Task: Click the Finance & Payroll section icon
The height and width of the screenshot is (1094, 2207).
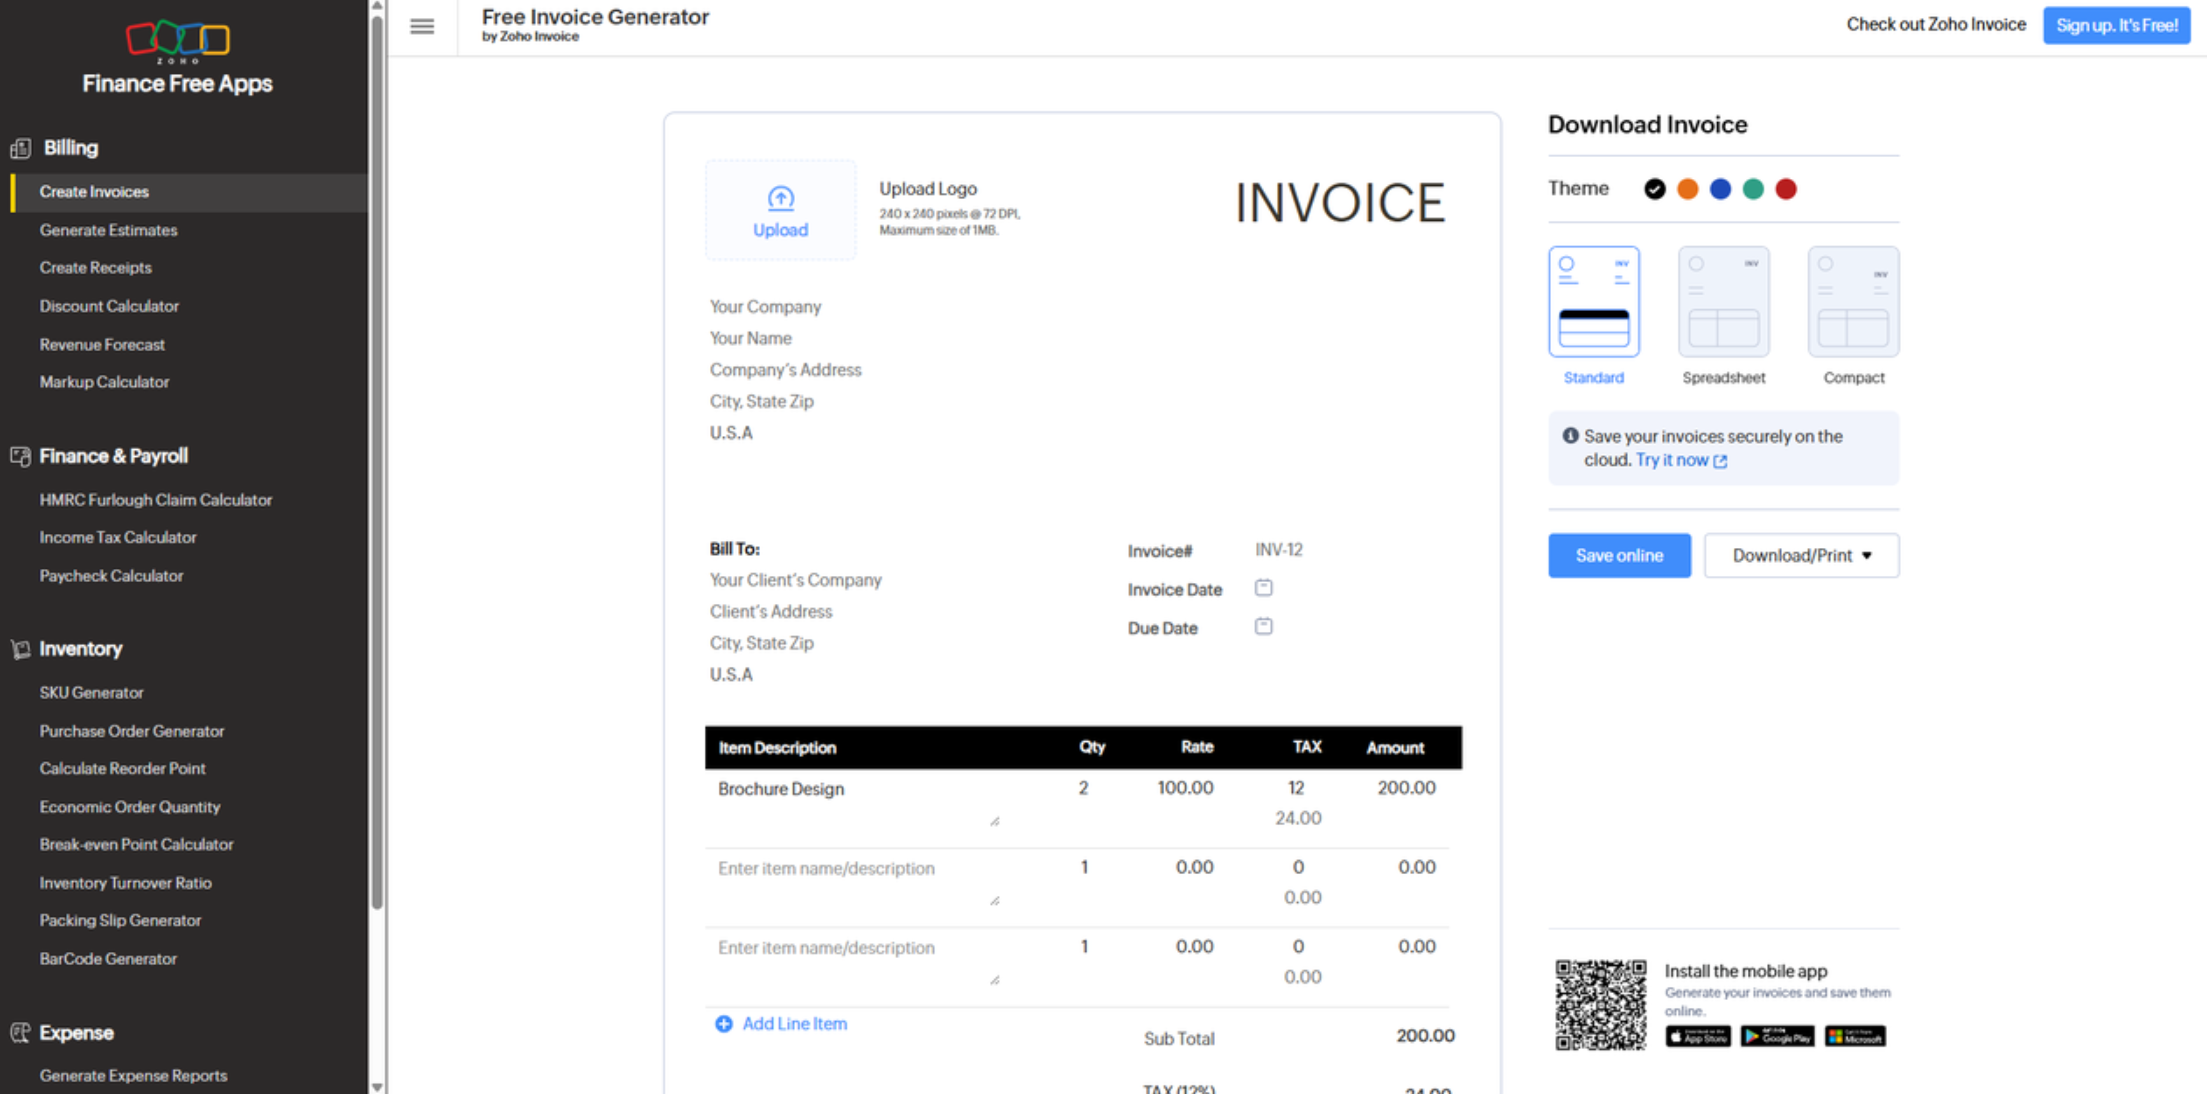Action: [20, 456]
